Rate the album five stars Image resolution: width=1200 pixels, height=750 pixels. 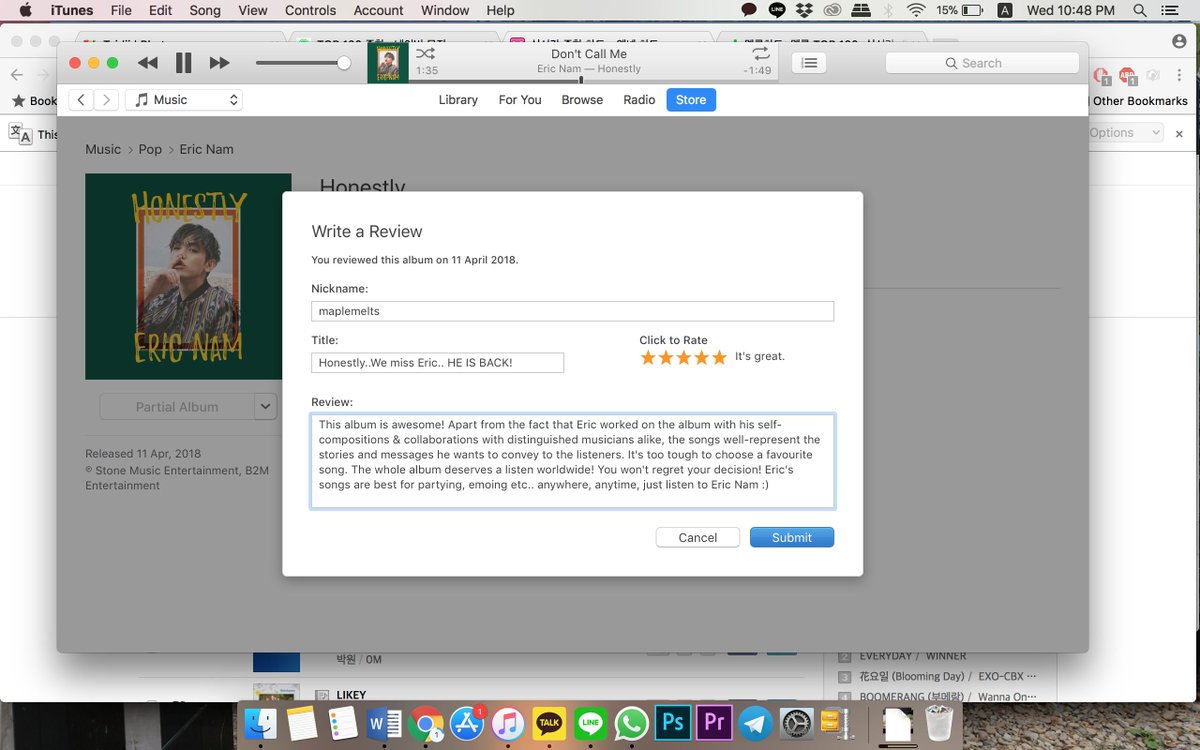click(719, 358)
